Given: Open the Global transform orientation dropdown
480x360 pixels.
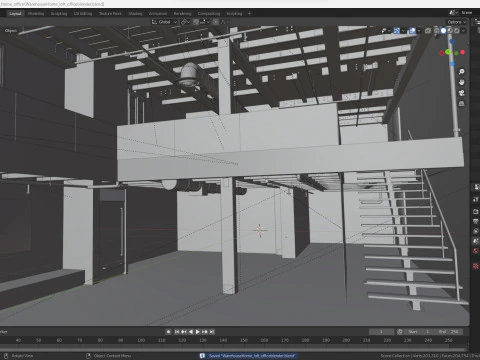Looking at the screenshot, I should (x=164, y=22).
